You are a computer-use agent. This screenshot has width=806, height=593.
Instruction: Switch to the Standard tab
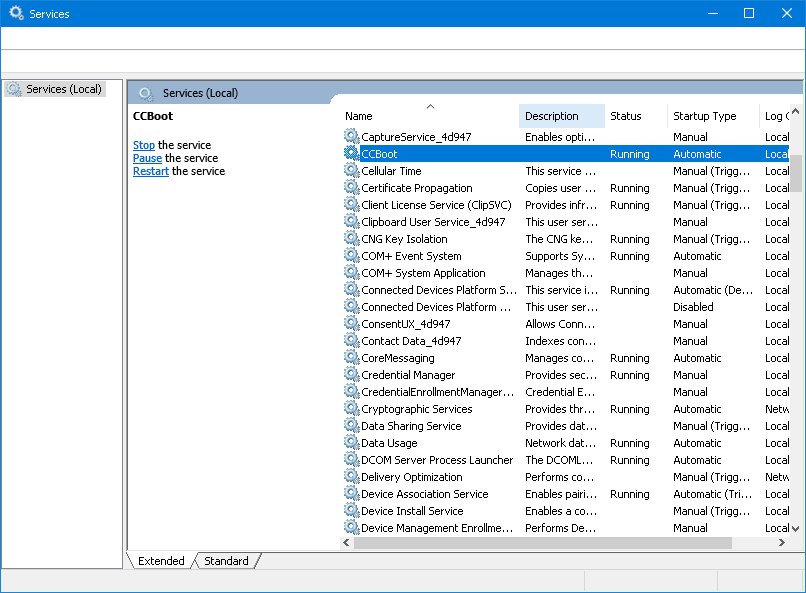(225, 561)
